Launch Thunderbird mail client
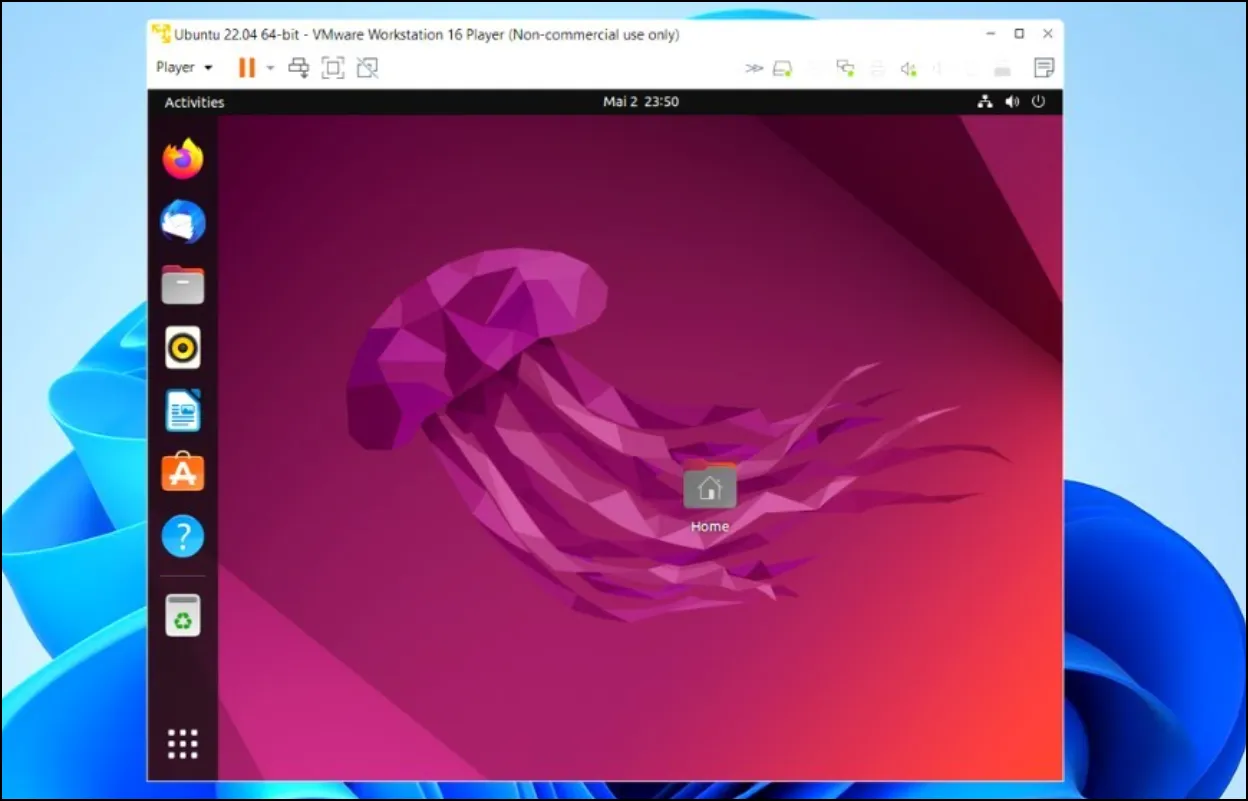 pyautogui.click(x=183, y=222)
